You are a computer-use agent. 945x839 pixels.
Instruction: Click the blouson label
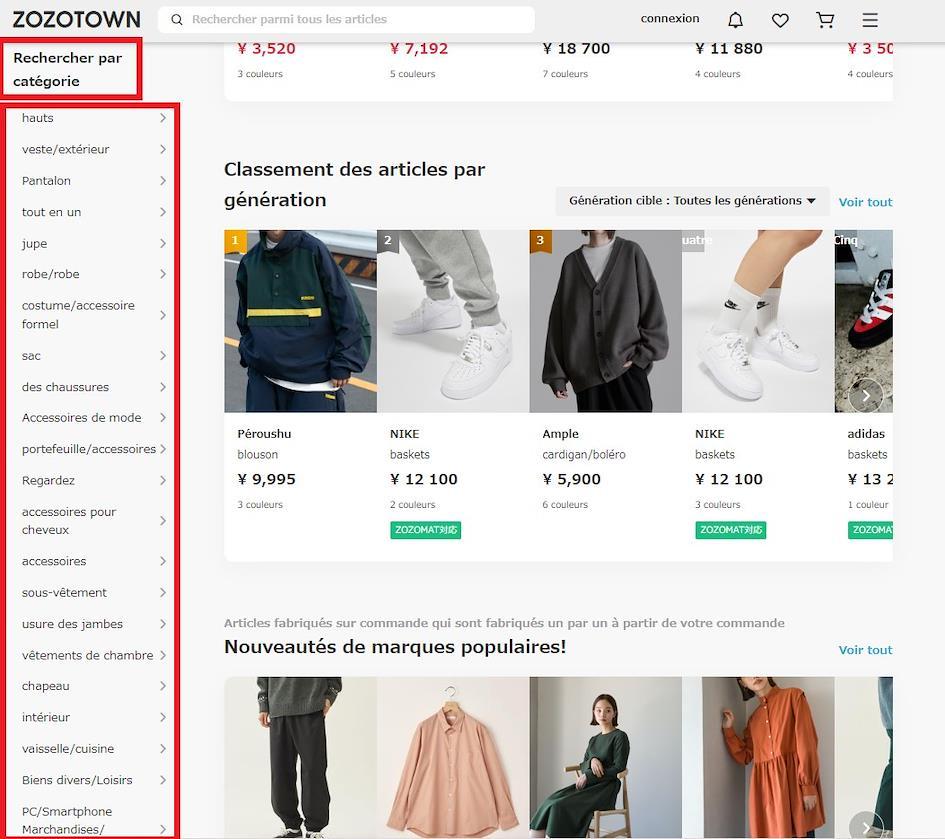tap(257, 454)
